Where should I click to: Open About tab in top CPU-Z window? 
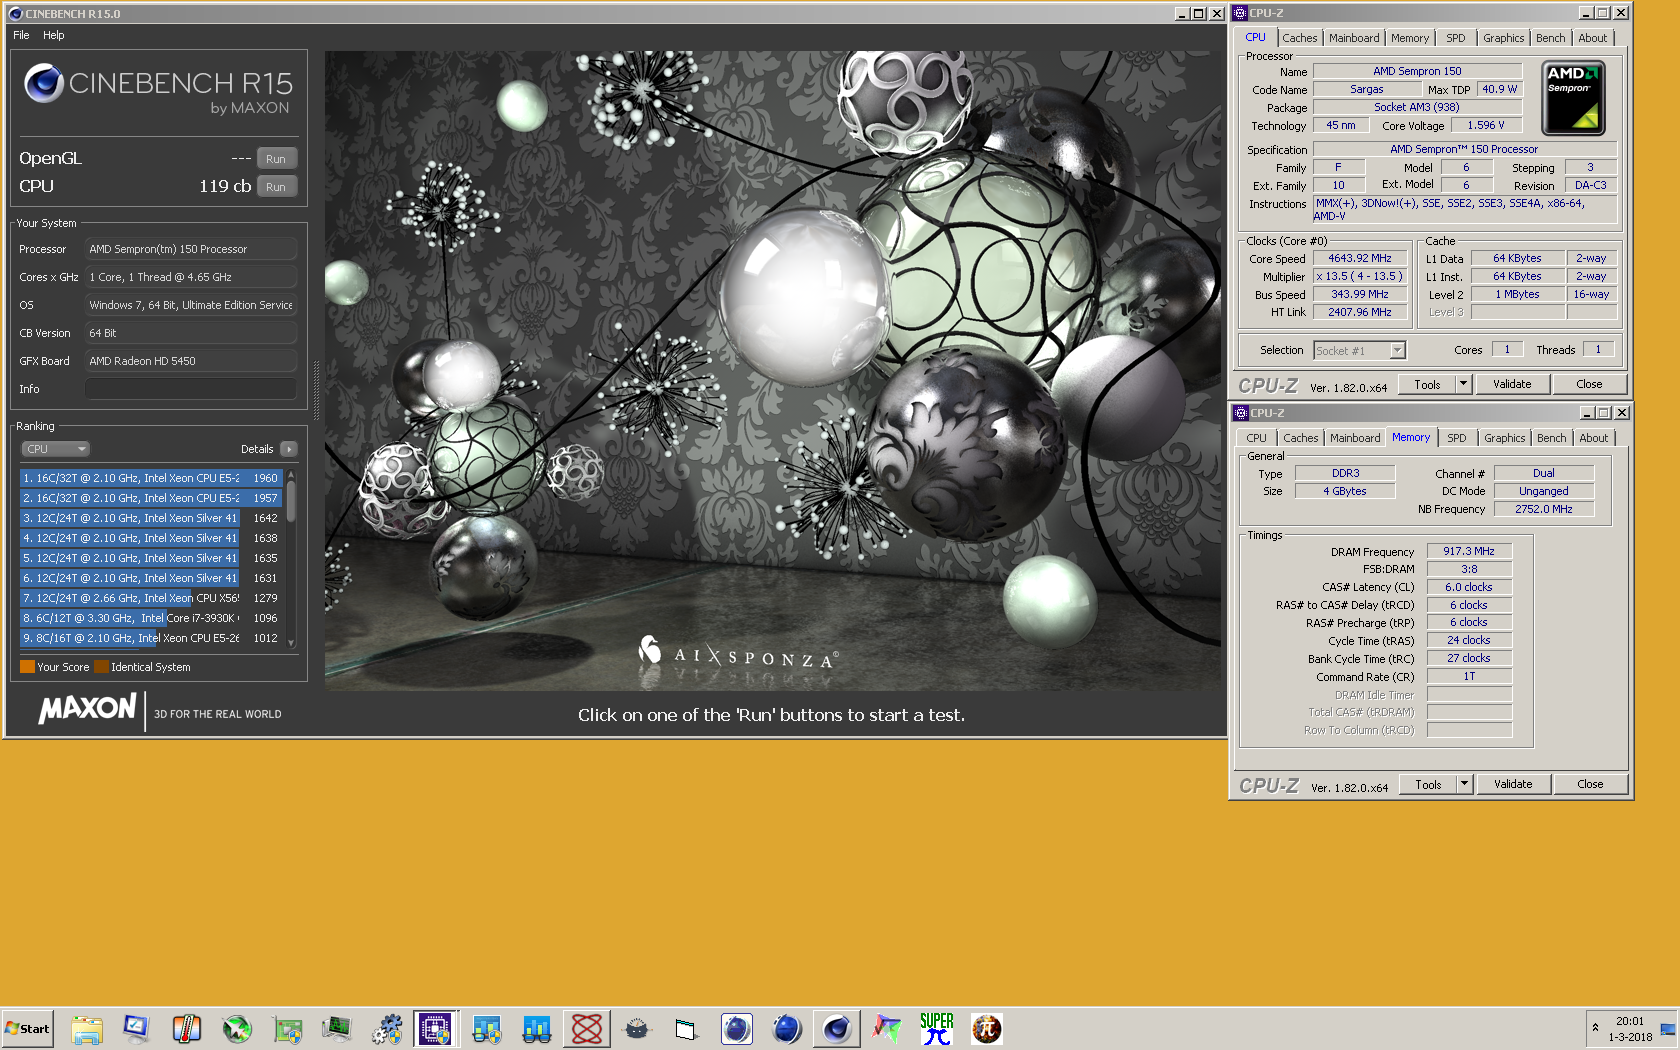tap(1593, 38)
